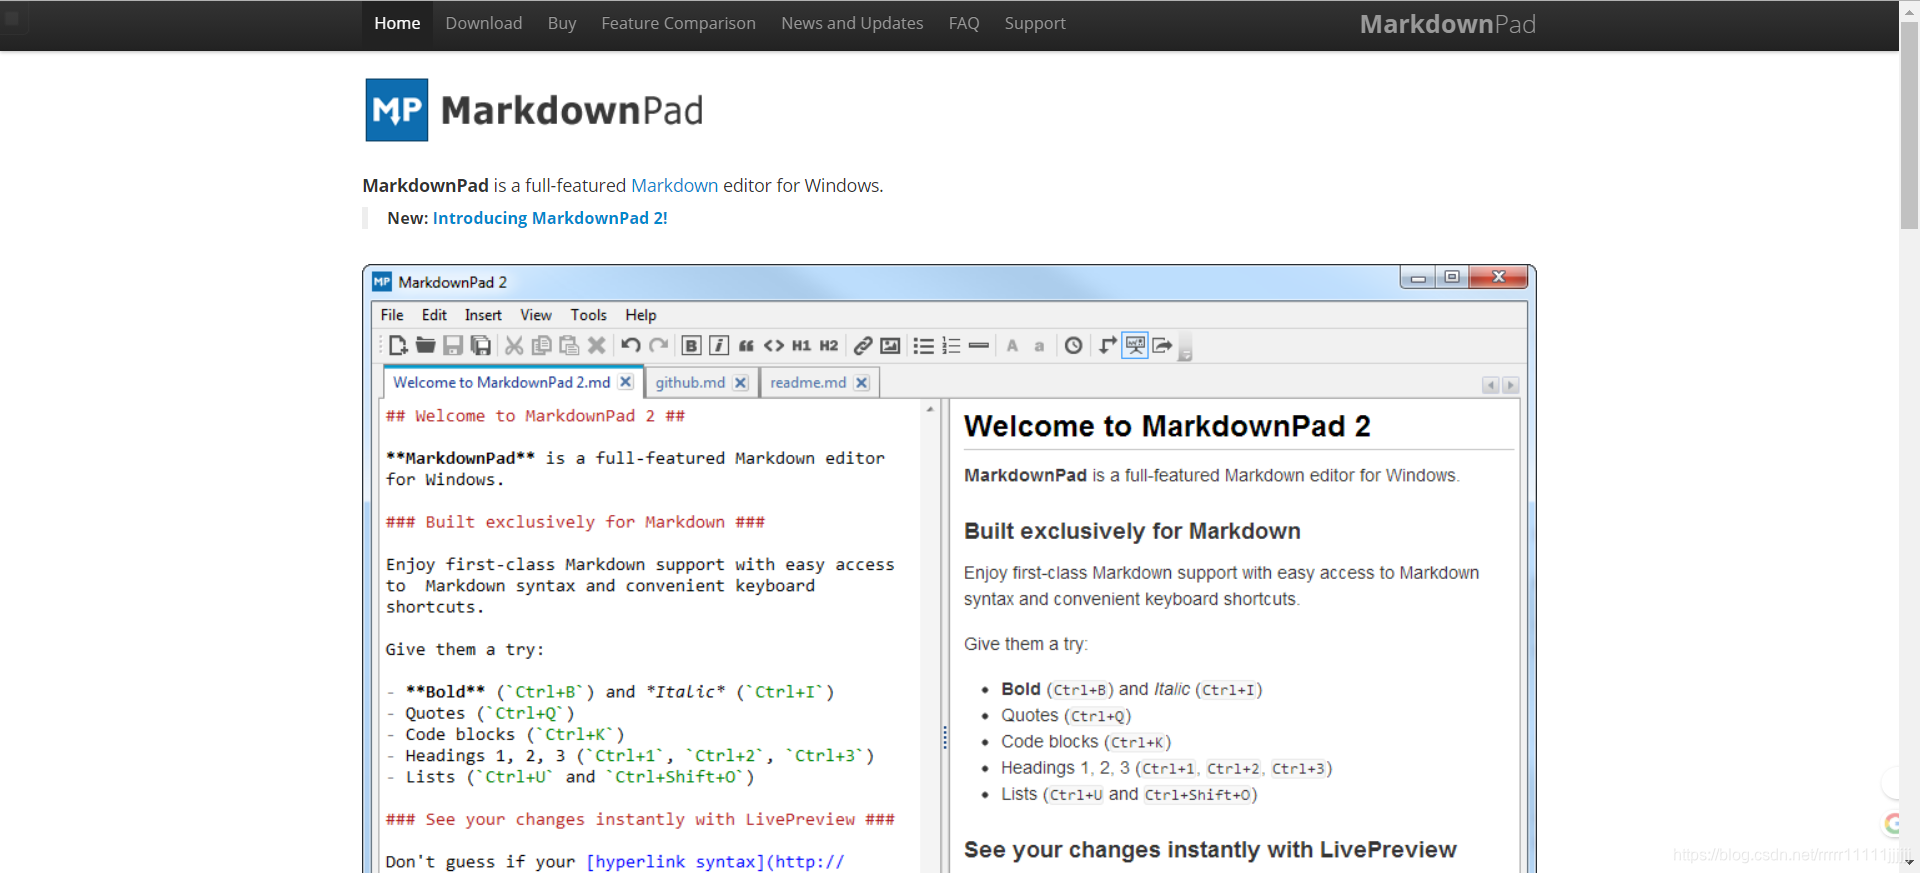Click the editor-preview splitter handle
Image resolution: width=1920 pixels, height=873 pixels.
tap(944, 738)
